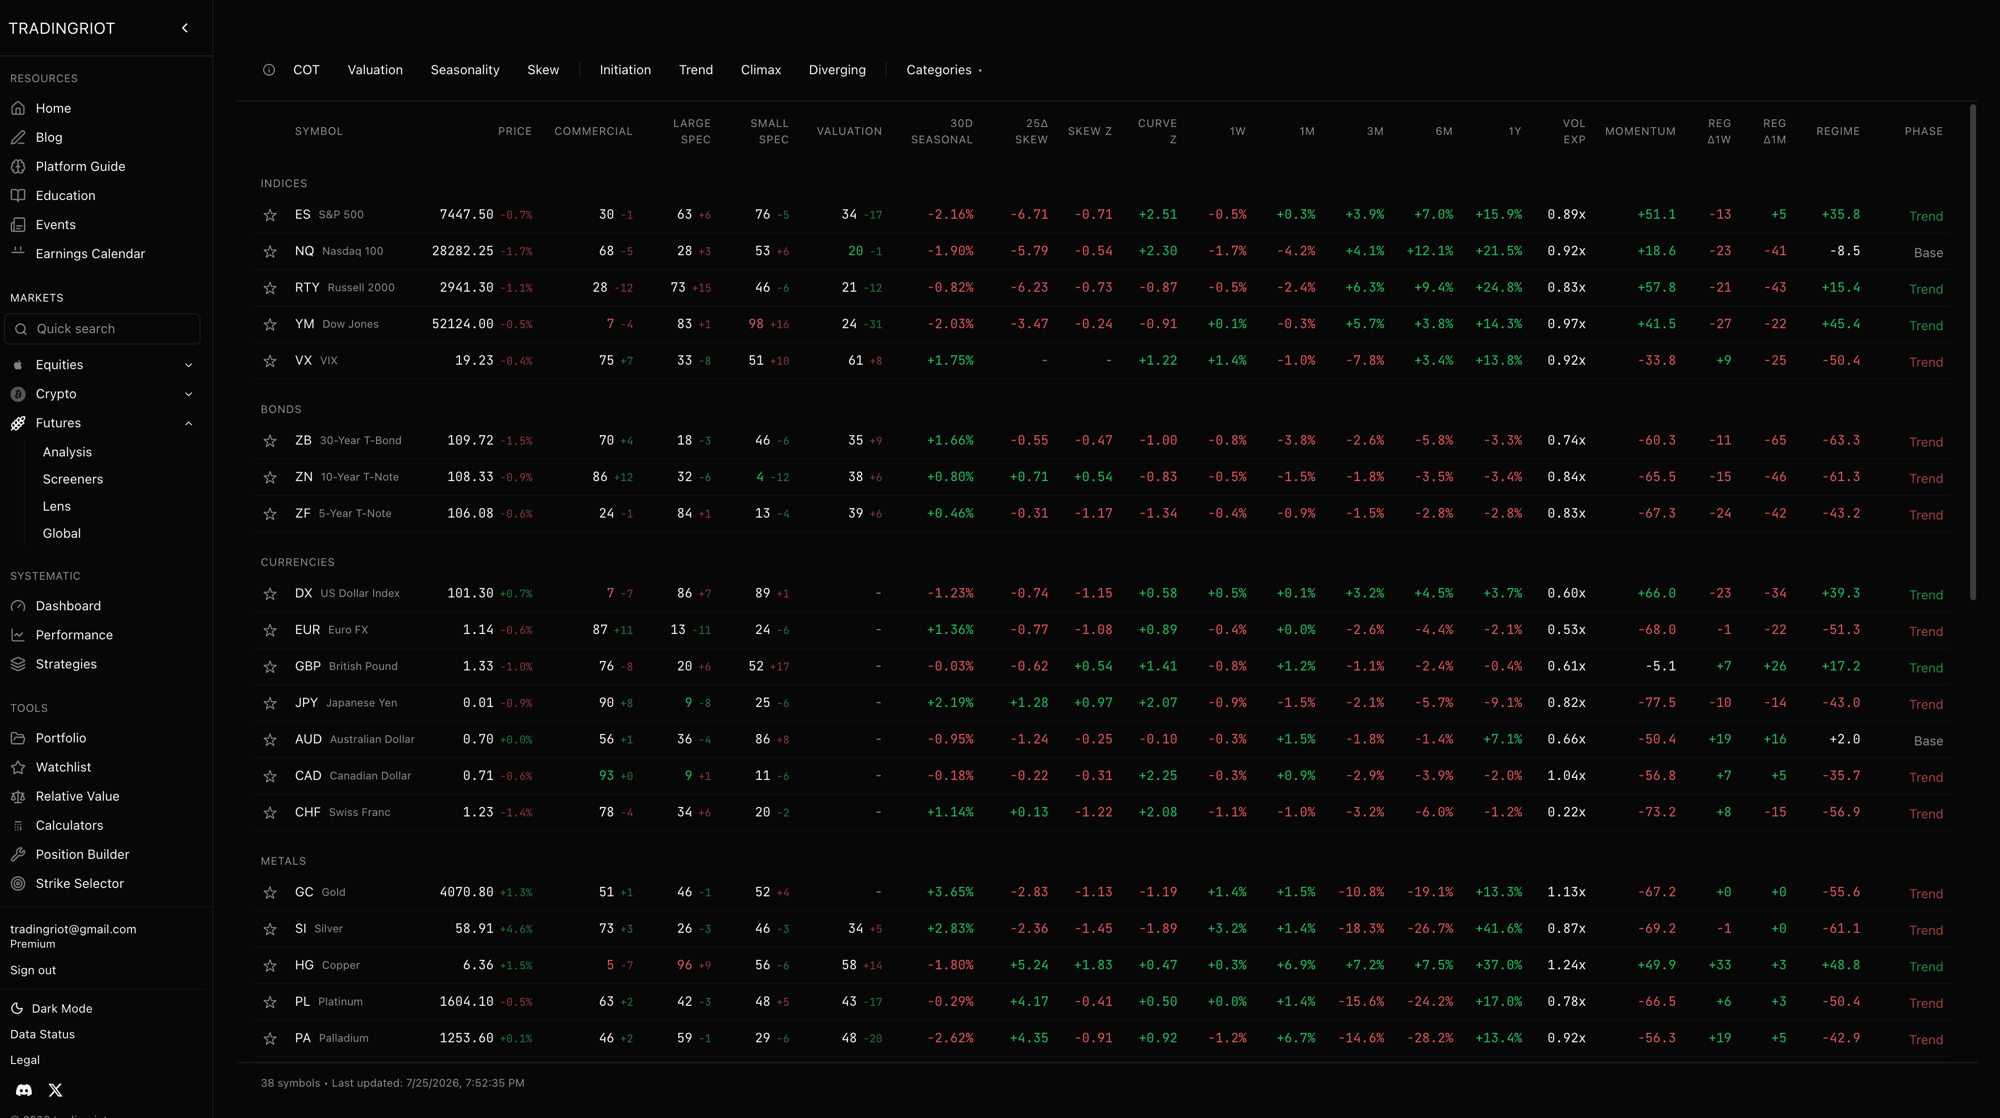Favorite the GC Gold row
The height and width of the screenshot is (1118, 2000).
point(270,893)
